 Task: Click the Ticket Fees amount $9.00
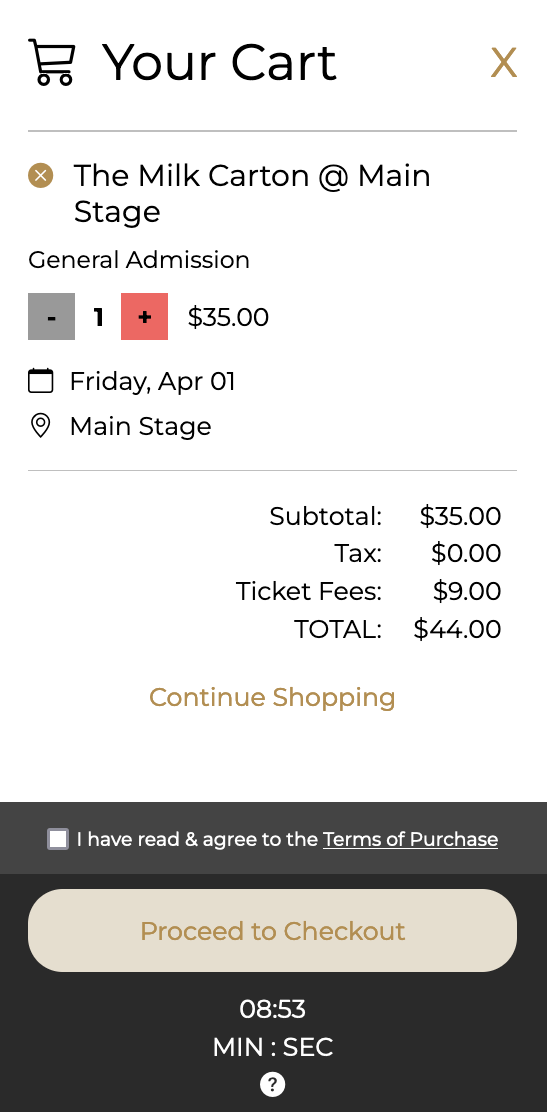(x=467, y=591)
